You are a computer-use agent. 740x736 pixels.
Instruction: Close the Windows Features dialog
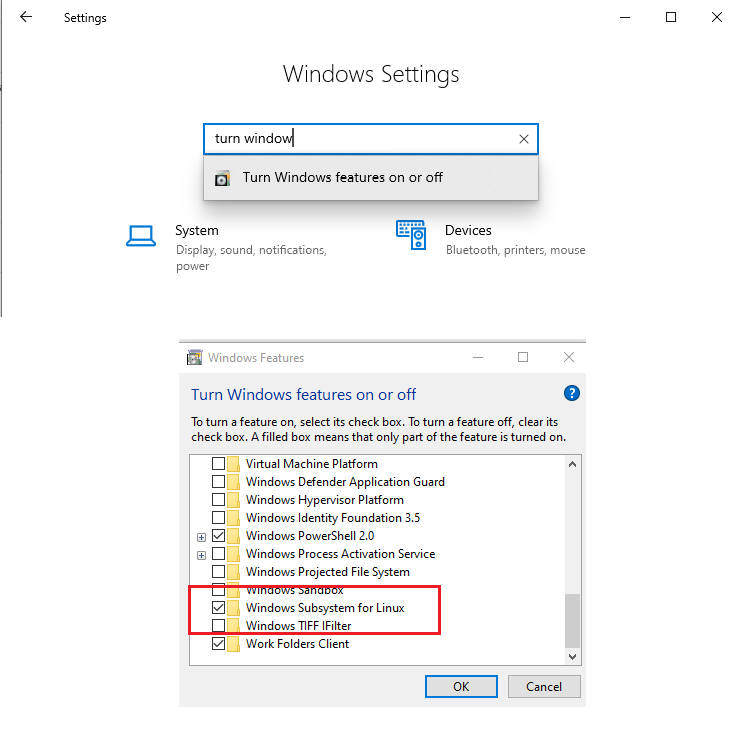[x=569, y=357]
